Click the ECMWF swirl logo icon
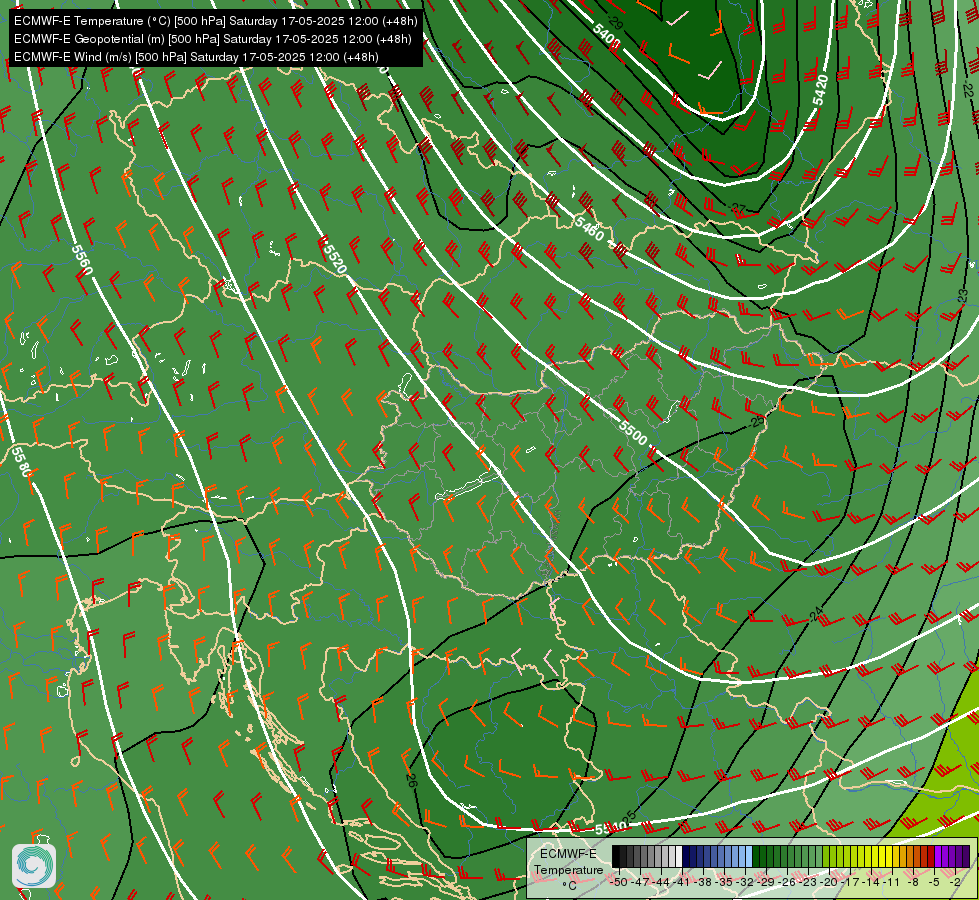This screenshot has height=900, width=979. (34, 865)
